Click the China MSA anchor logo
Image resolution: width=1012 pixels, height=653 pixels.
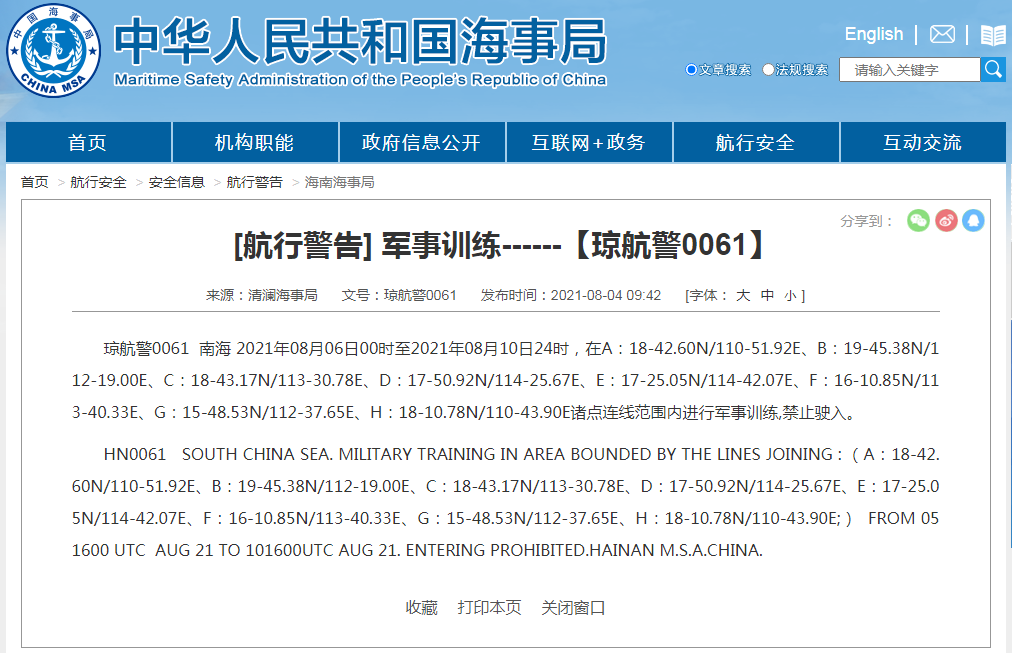pos(54,50)
